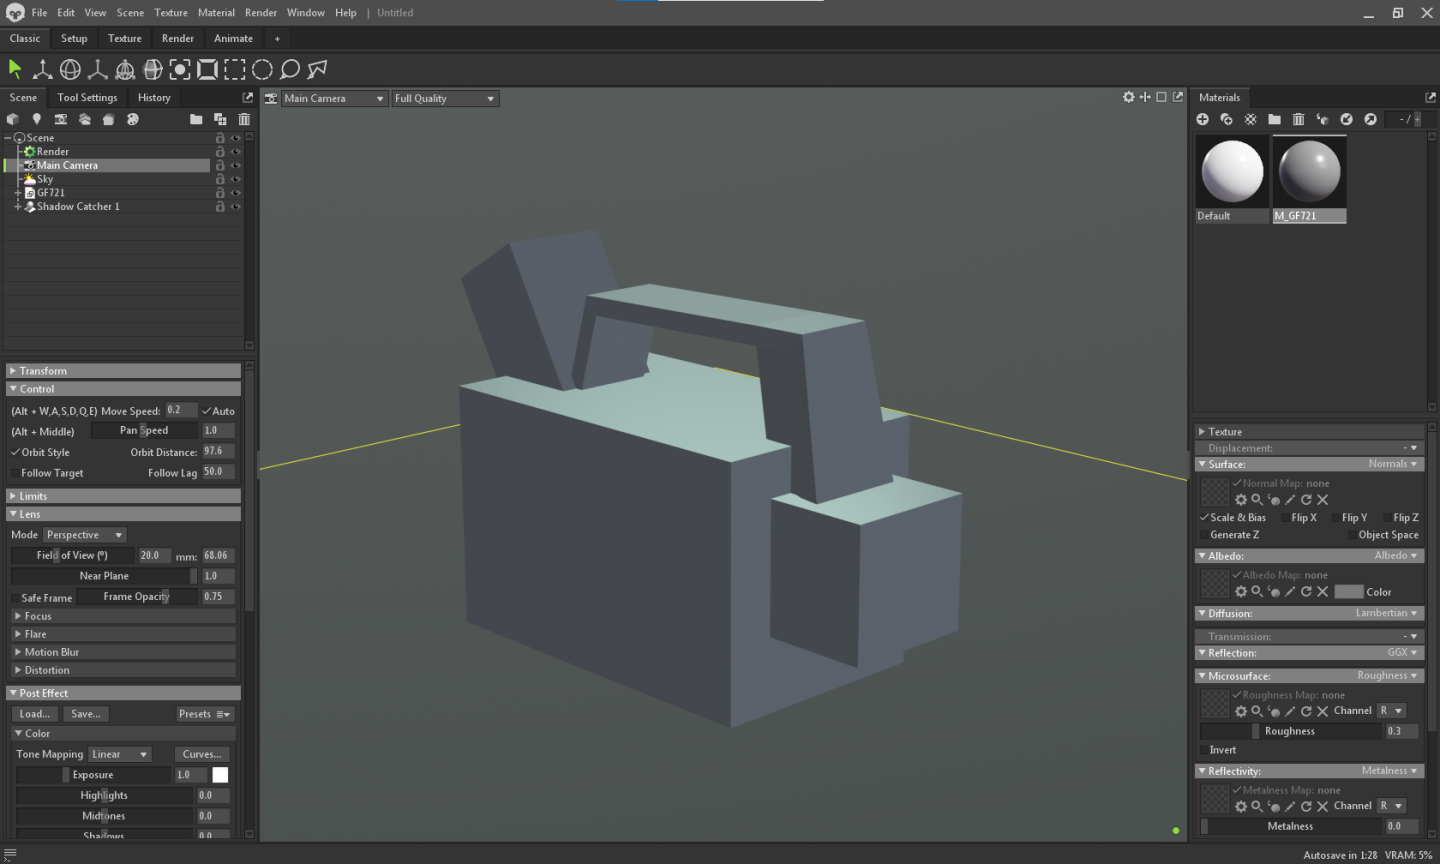
Task: Enable Generate Z checkbox
Action: (1204, 535)
